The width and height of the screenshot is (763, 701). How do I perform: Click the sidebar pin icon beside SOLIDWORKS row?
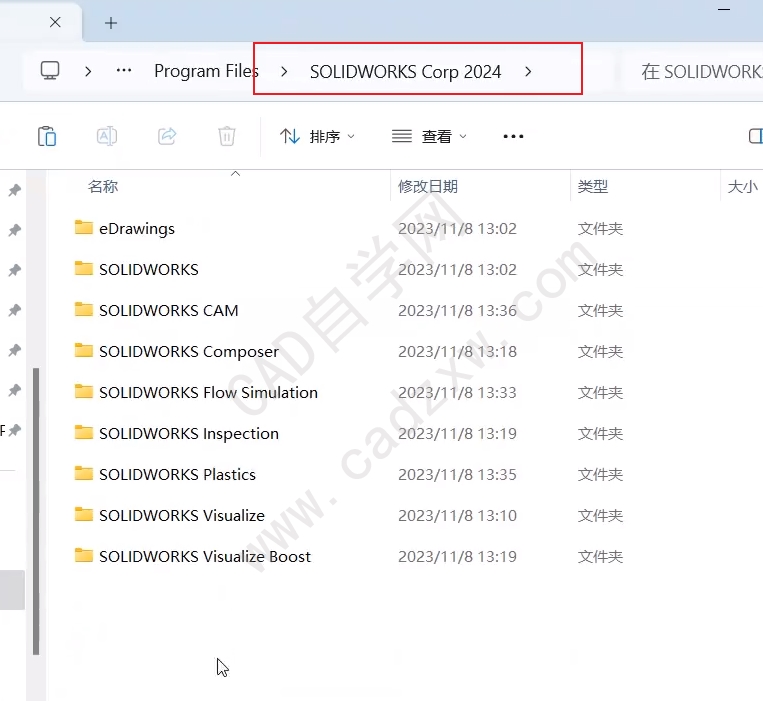point(15,270)
